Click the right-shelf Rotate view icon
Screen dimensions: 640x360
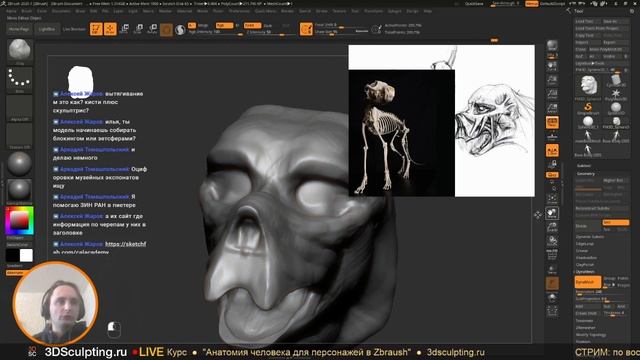pyautogui.click(x=552, y=241)
